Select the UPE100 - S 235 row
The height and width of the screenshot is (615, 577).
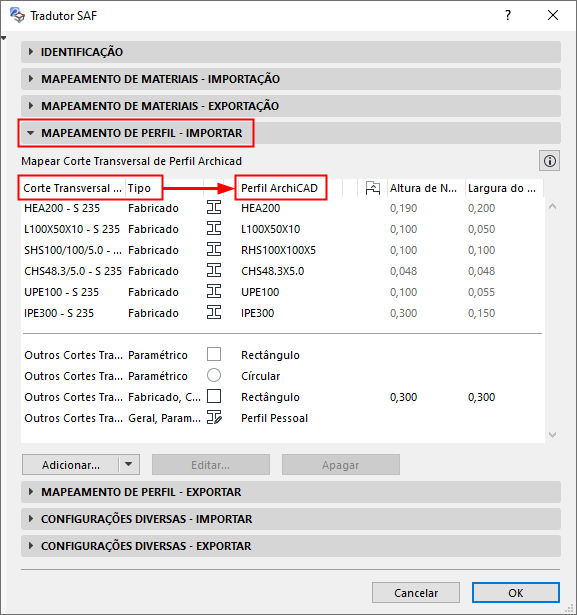pos(282,292)
